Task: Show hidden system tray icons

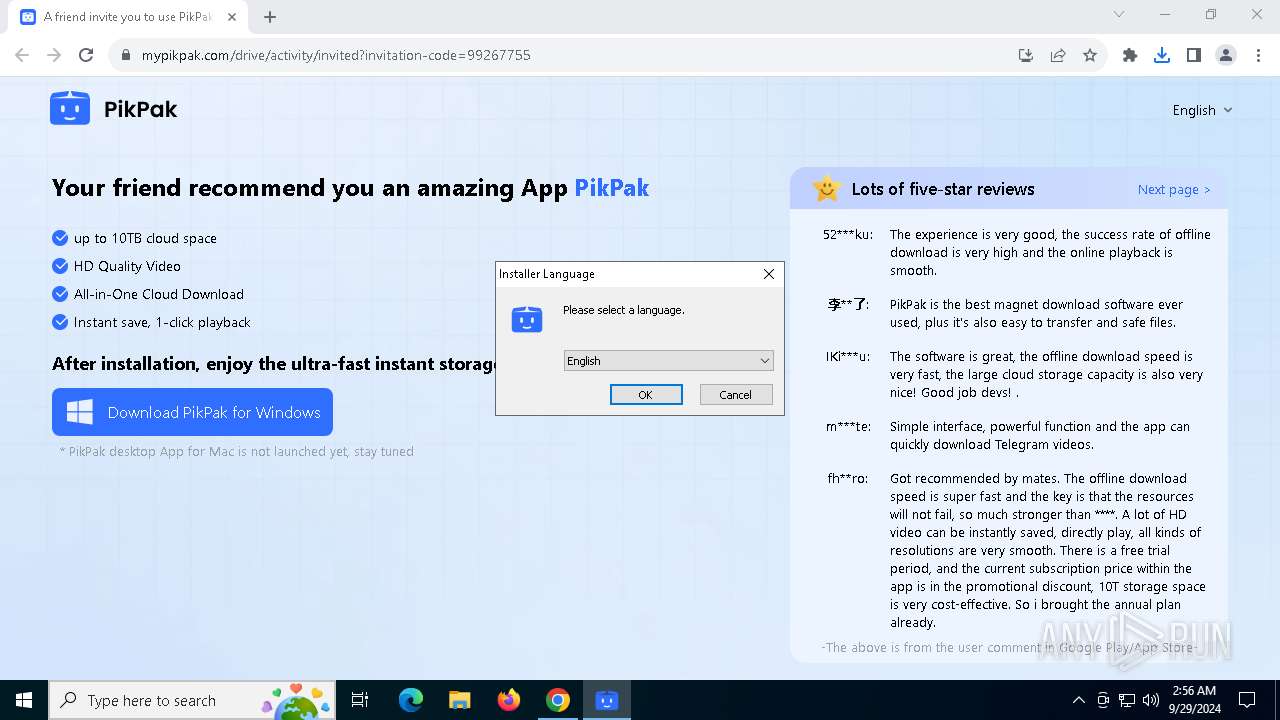Action: (x=1079, y=700)
